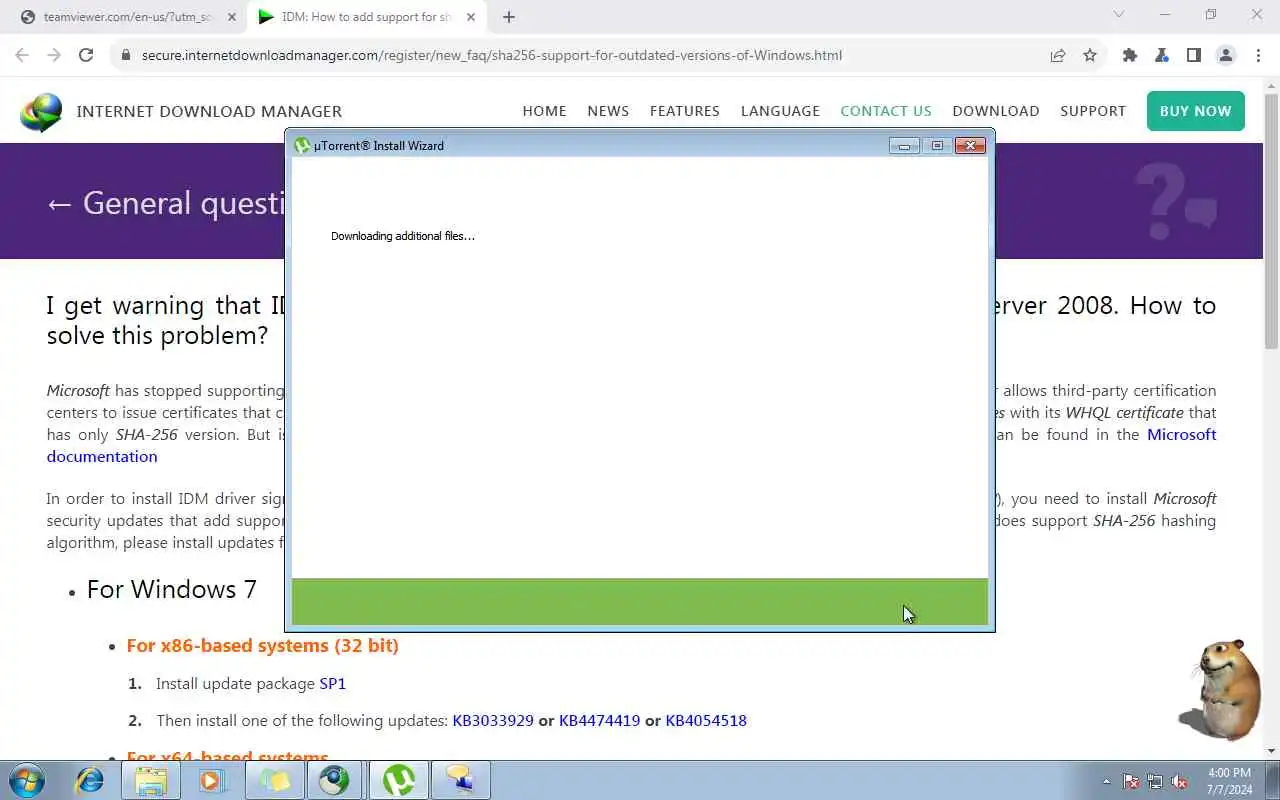
Task: Open CONTACT US in the IDM navigation
Action: click(886, 111)
